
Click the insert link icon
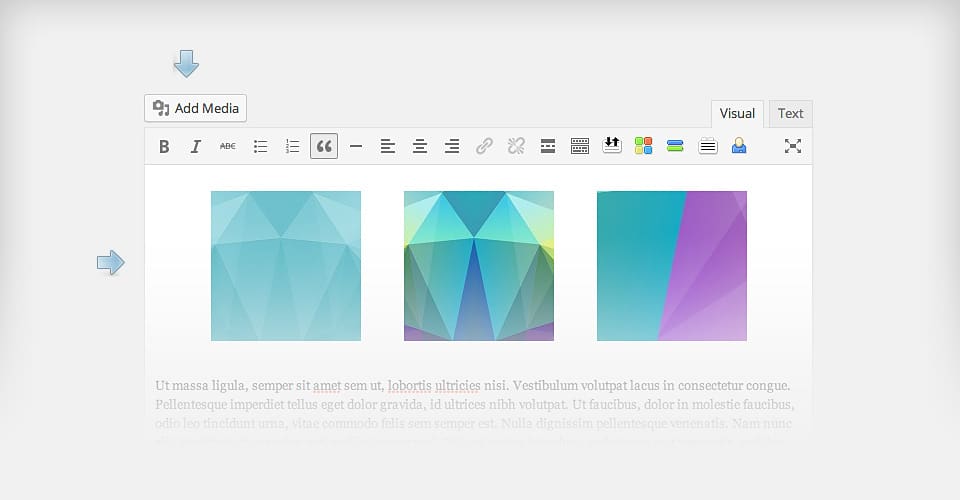(484, 147)
